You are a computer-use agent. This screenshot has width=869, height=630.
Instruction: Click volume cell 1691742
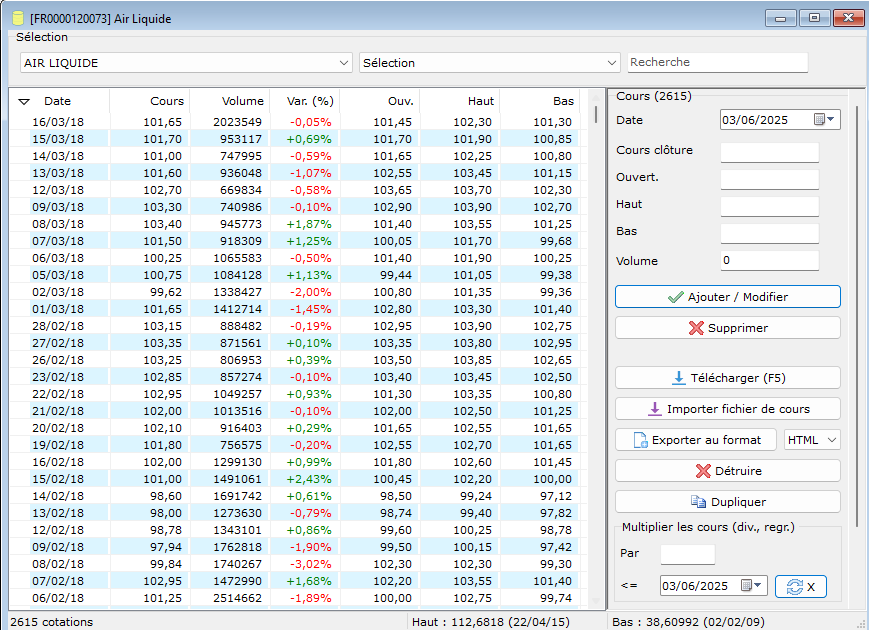[x=237, y=496]
